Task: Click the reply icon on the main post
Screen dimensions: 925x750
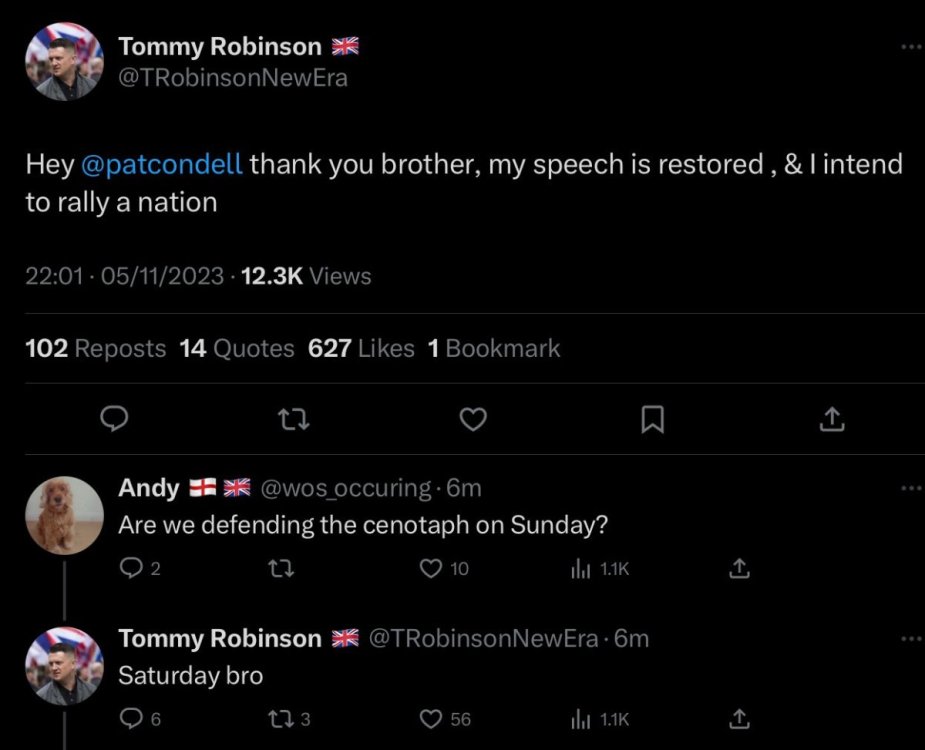Action: pos(116,421)
